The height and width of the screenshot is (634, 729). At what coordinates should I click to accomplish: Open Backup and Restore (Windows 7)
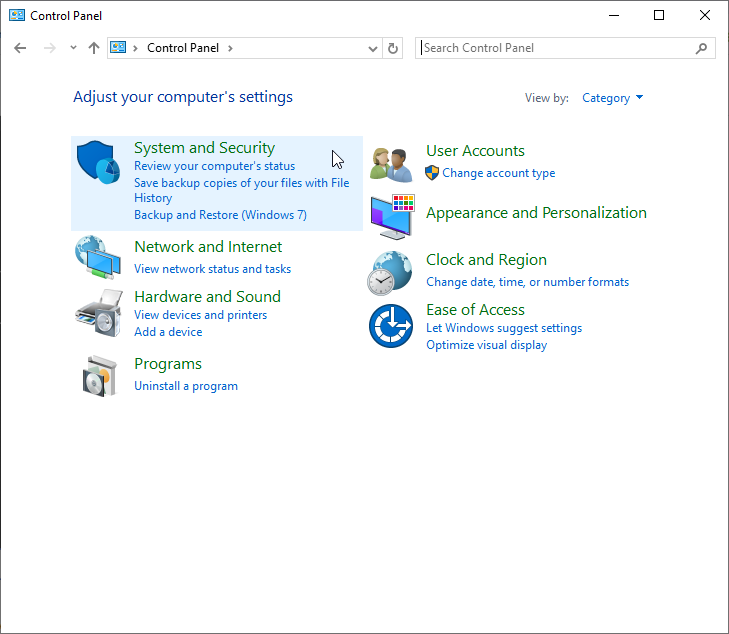pos(220,215)
